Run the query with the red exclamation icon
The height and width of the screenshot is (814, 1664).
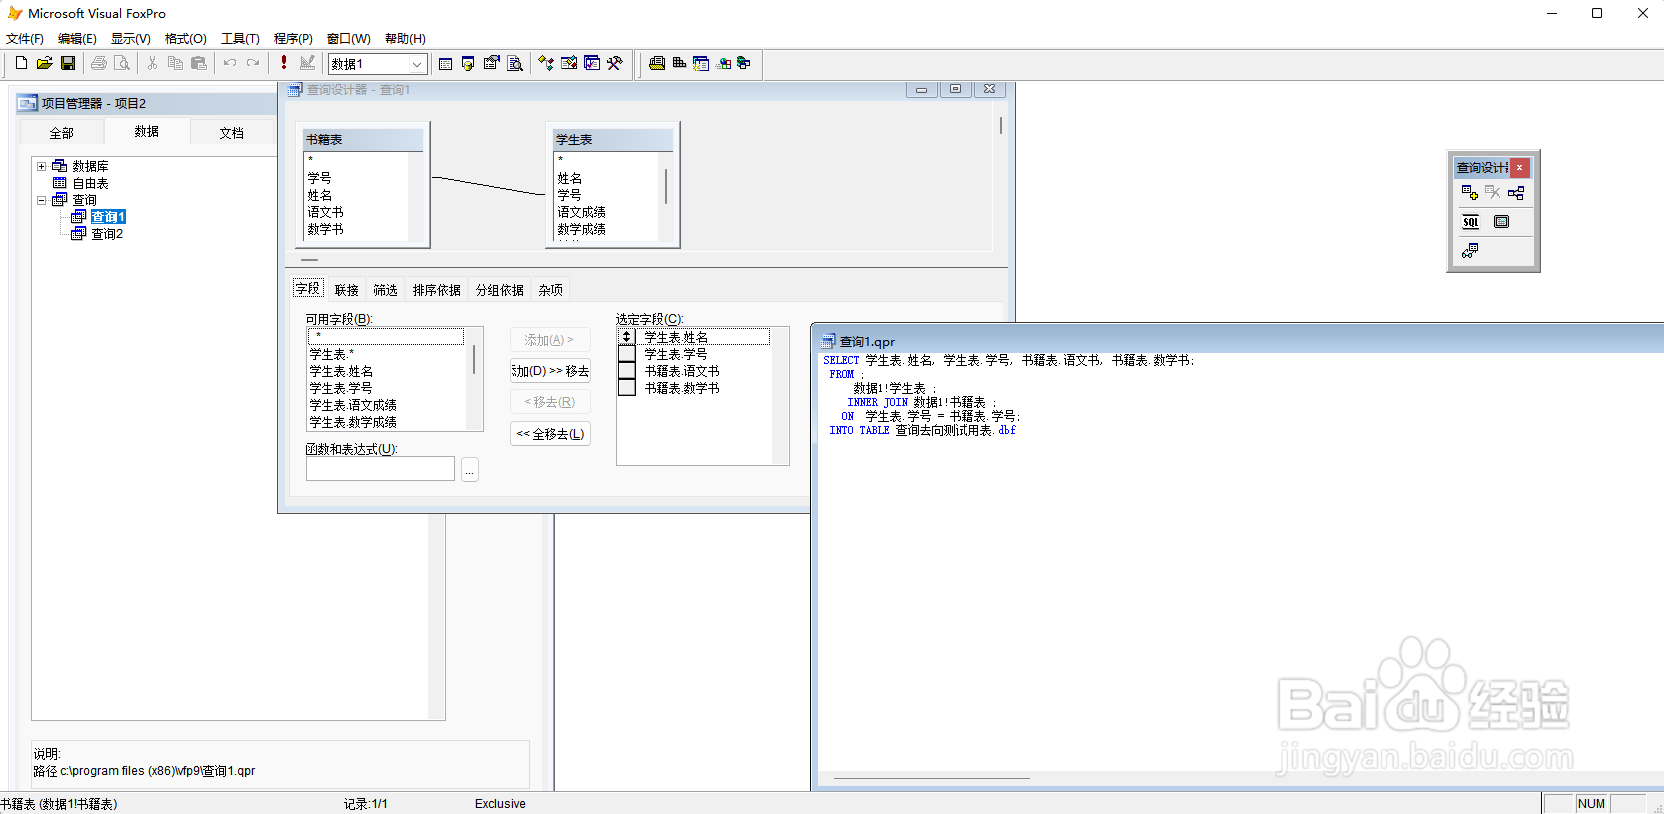point(284,63)
